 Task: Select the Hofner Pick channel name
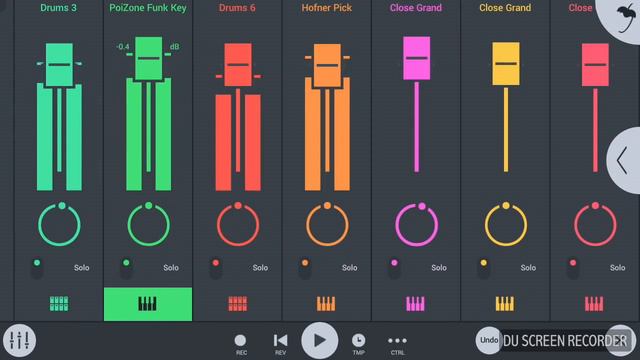click(x=327, y=8)
